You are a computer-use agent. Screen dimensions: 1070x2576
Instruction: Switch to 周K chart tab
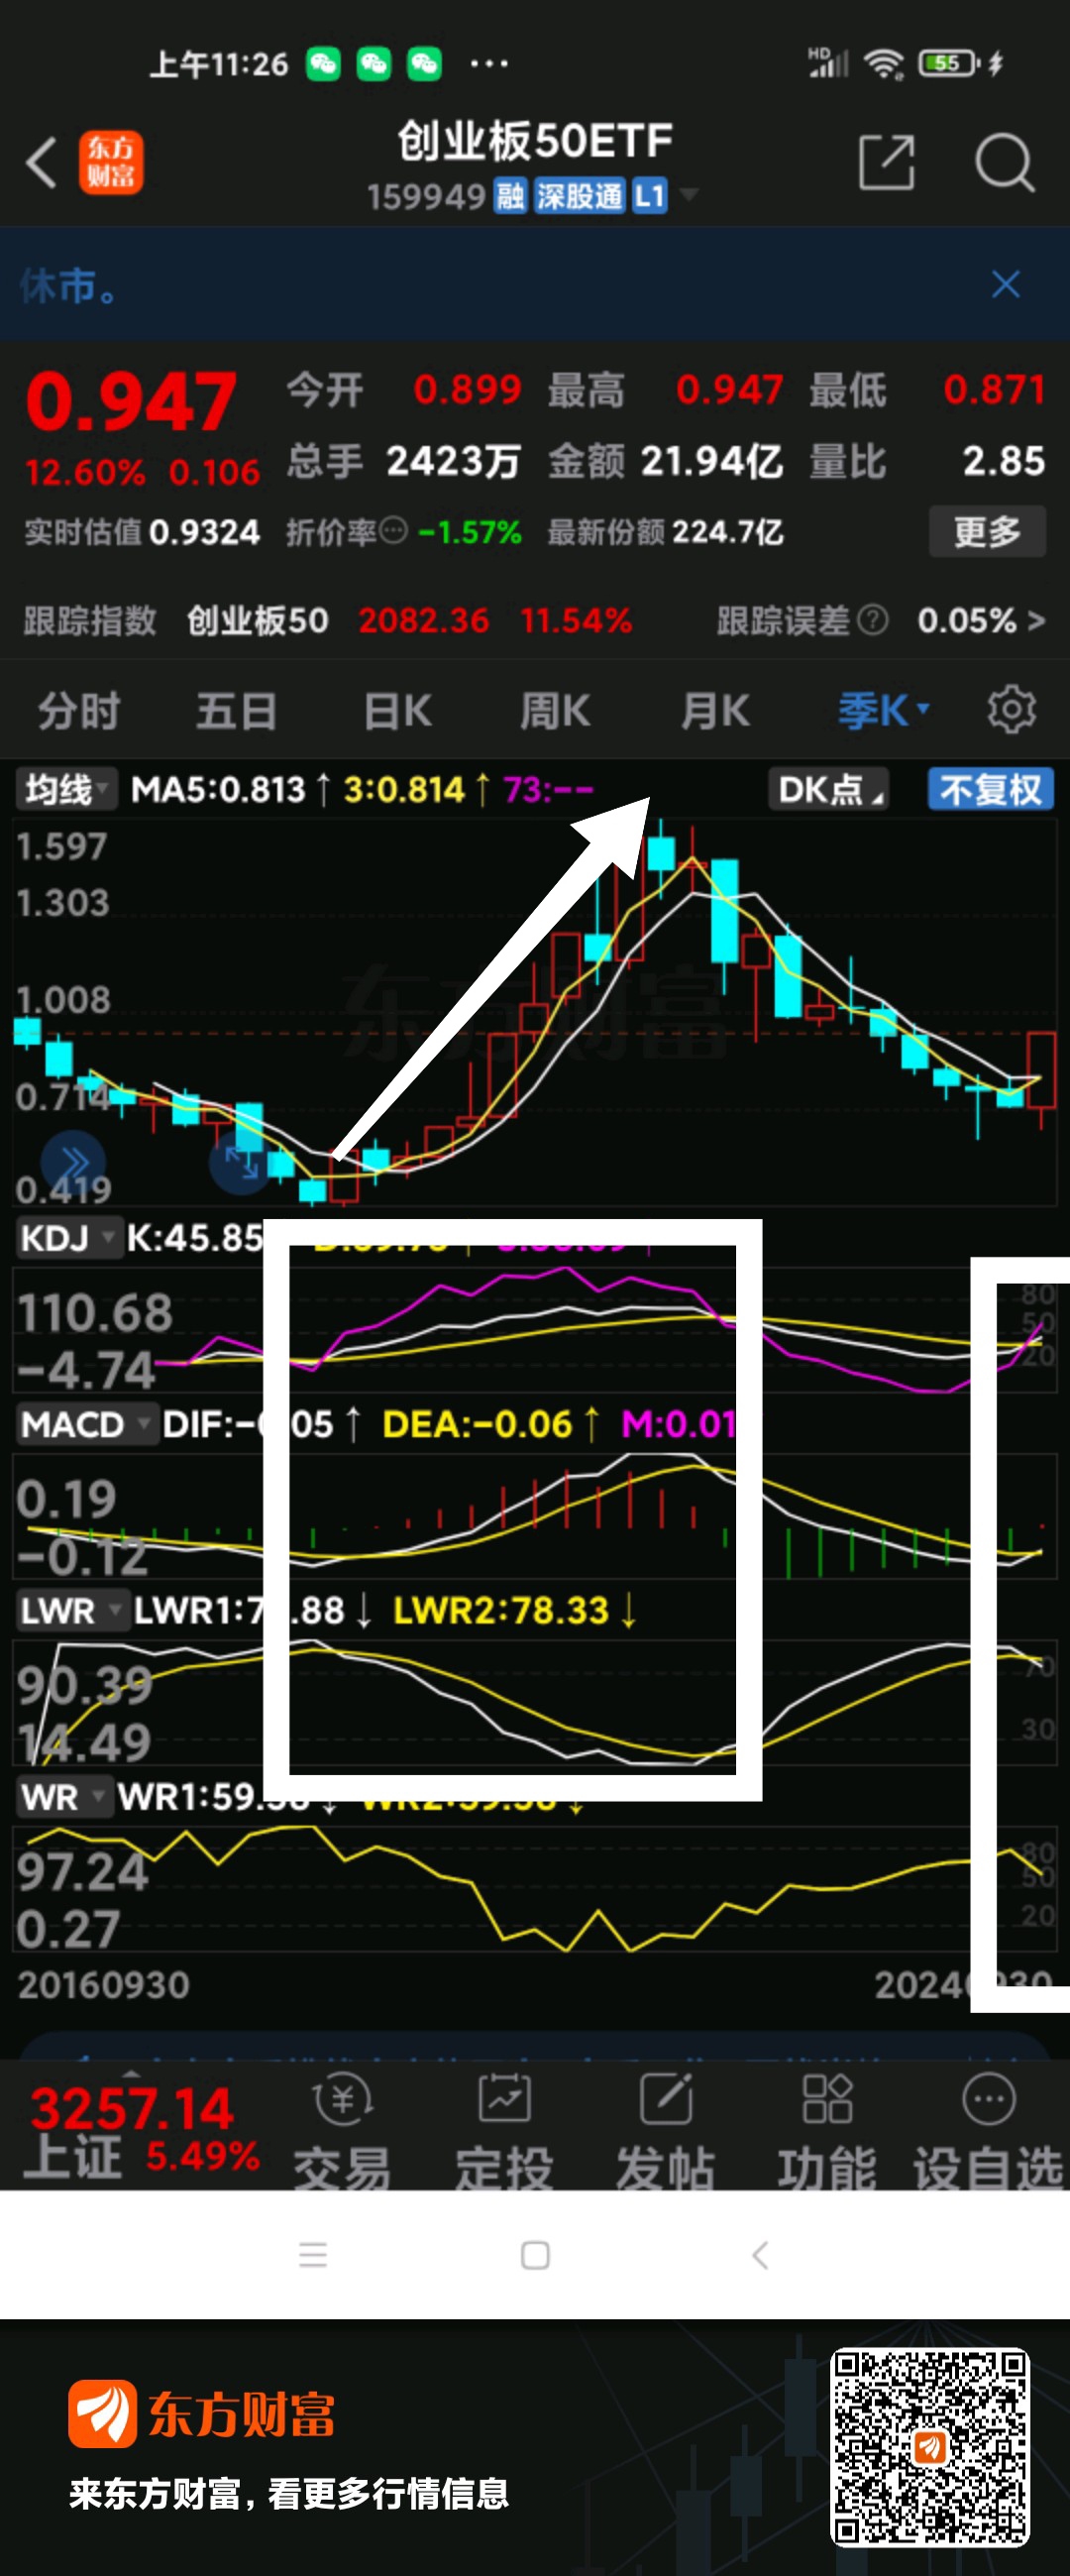555,711
